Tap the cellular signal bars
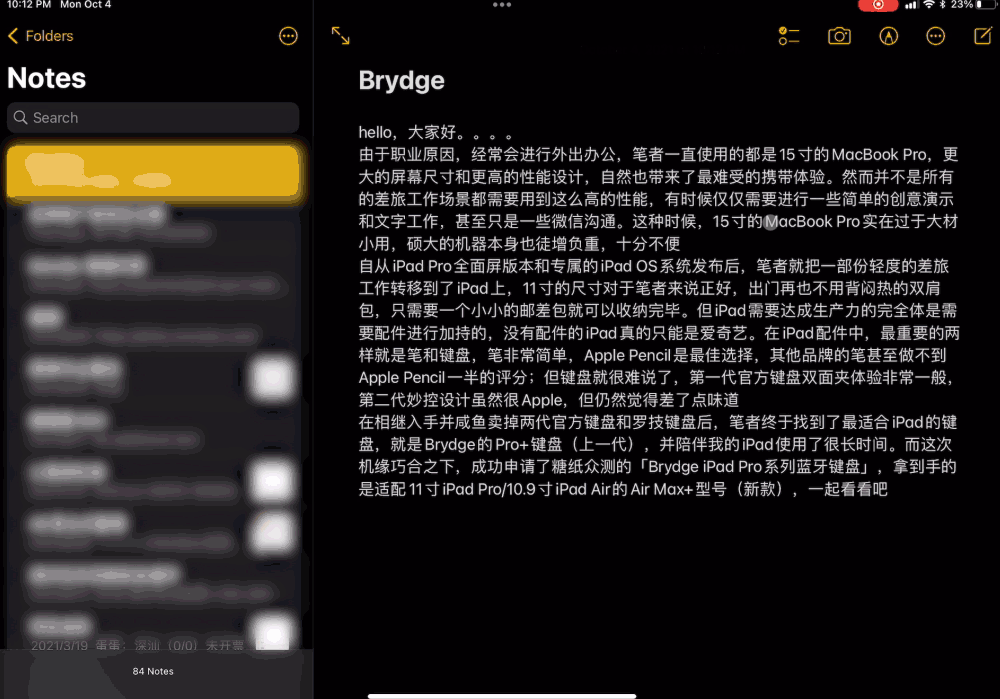The image size is (1000, 699). click(911, 5)
